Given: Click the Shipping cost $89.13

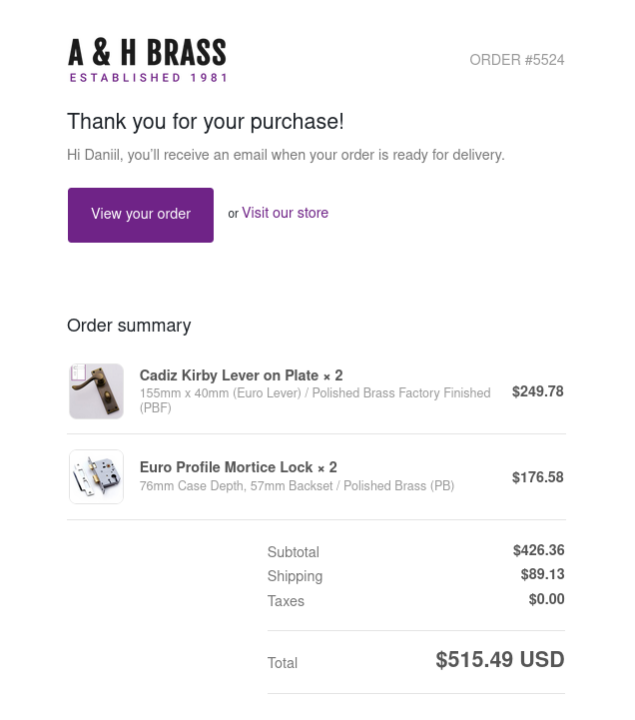Looking at the screenshot, I should (x=542, y=574).
